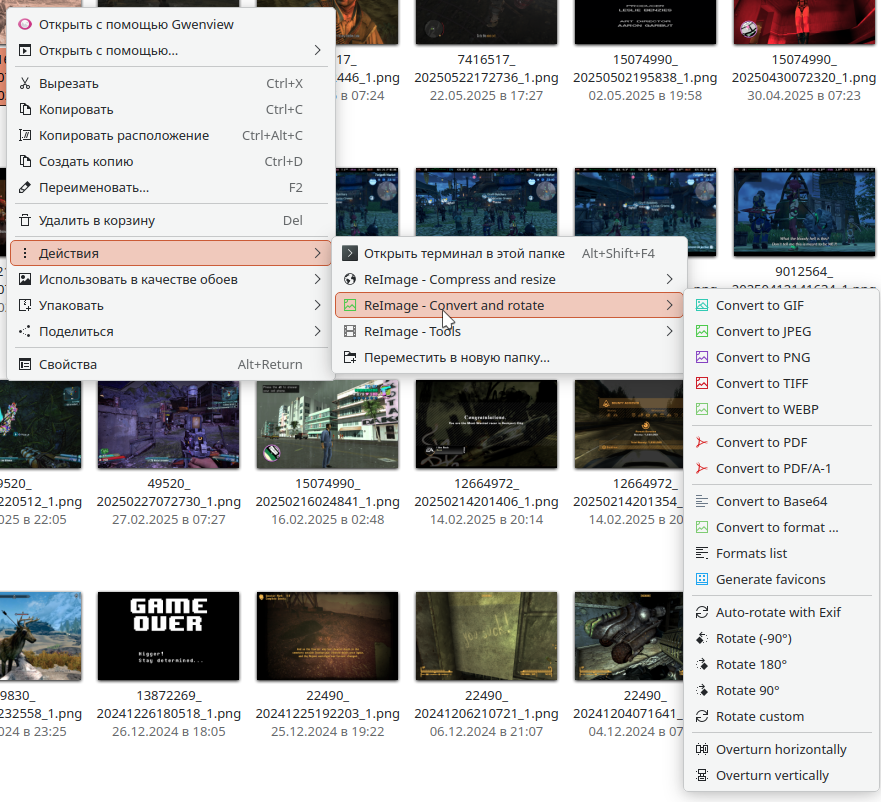Click the film icon beside ReImage - Tools
Image resolution: width=881 pixels, height=802 pixels.
pyautogui.click(x=350, y=332)
